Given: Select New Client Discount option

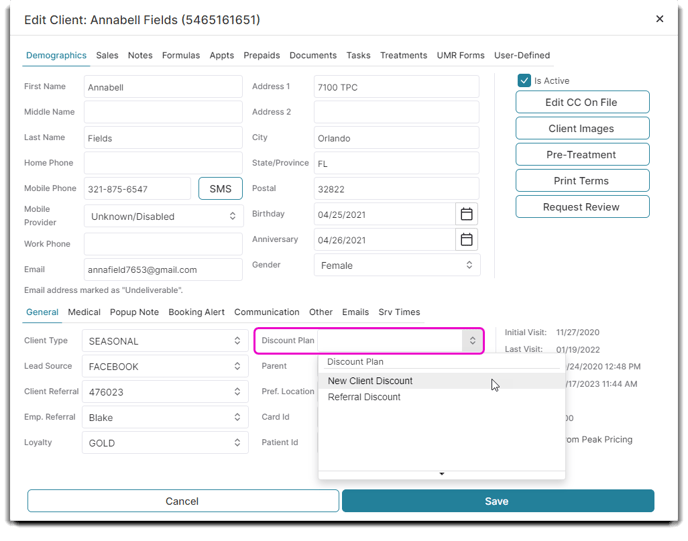Looking at the screenshot, I should point(442,381).
